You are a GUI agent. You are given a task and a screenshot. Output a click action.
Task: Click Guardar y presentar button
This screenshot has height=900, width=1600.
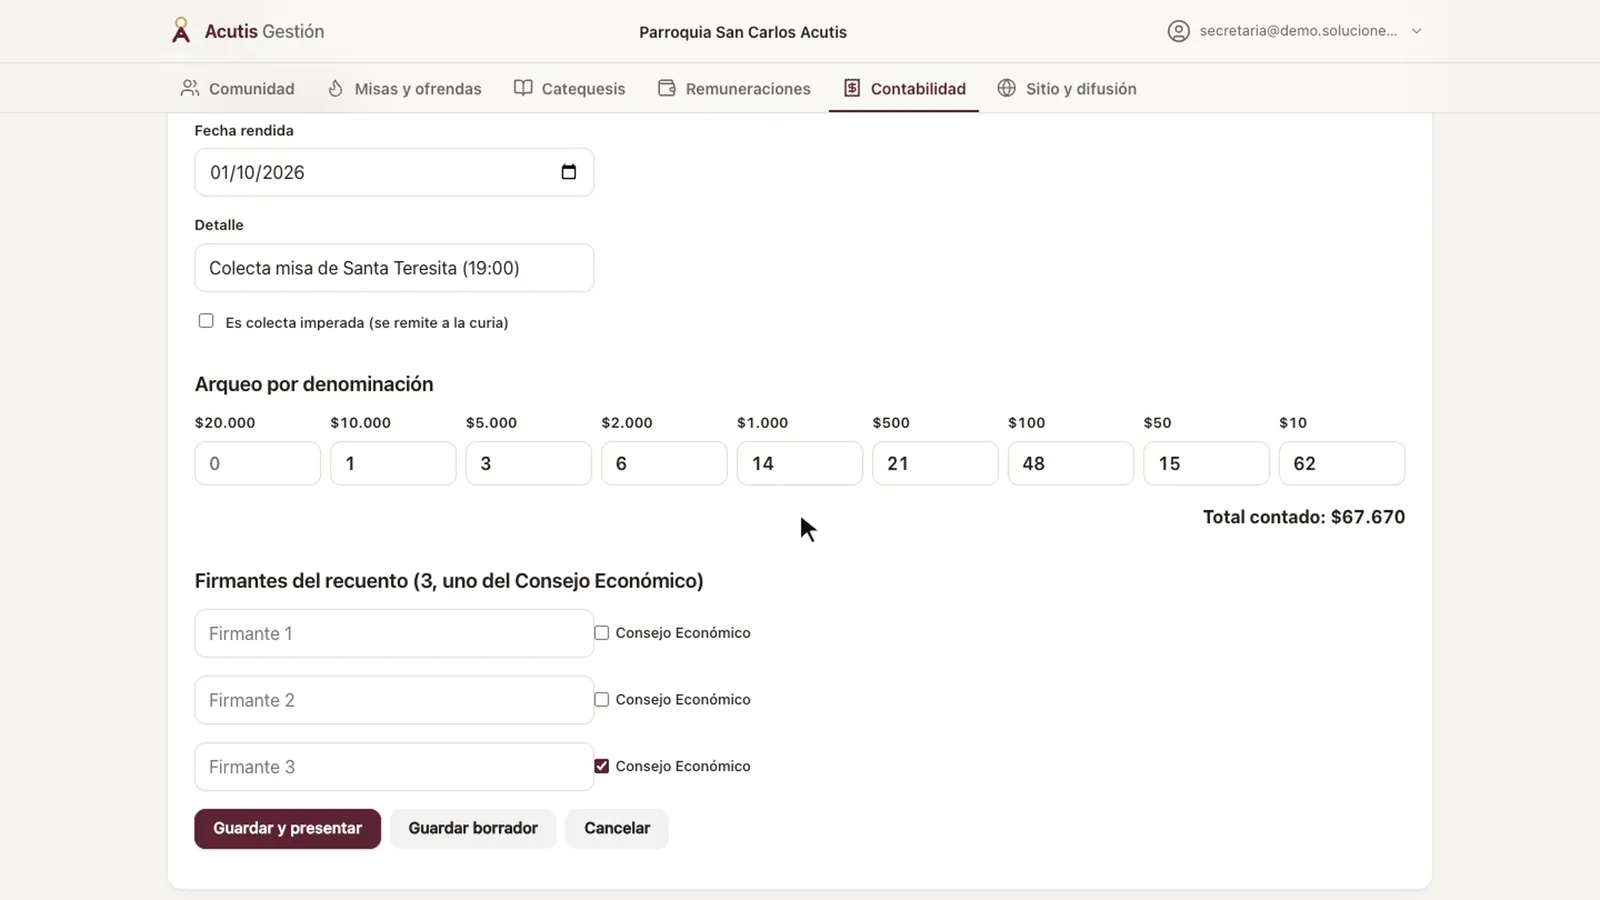[x=288, y=828]
